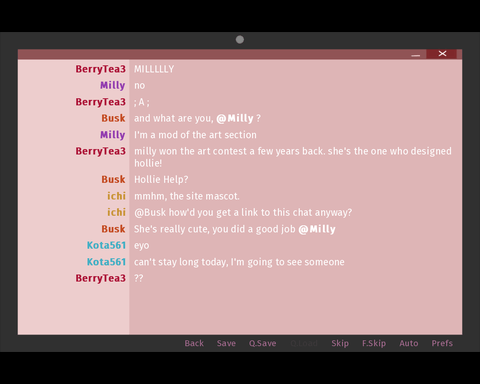Screen dimensions: 480x384
Task: Click the message 'I'm a mod of the art section'
Action: [x=195, y=135]
